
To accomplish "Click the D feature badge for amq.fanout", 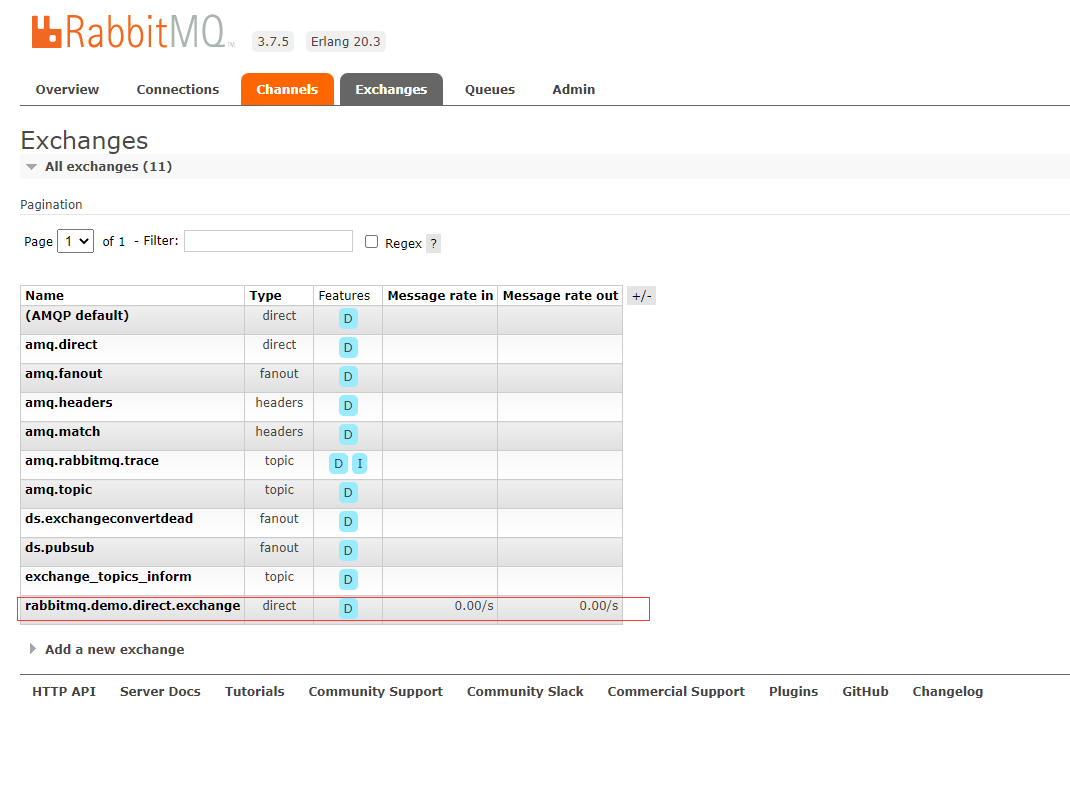I will point(348,376).
